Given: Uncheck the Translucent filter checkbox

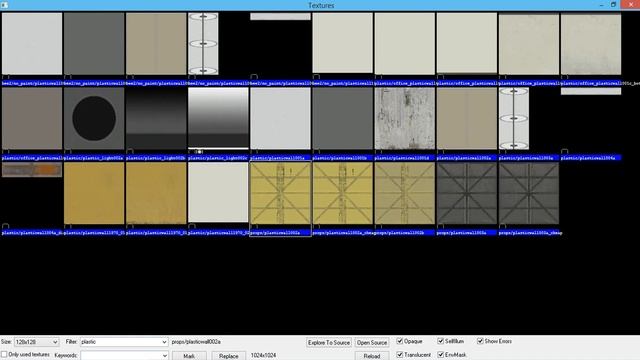Looking at the screenshot, I should [x=400, y=354].
